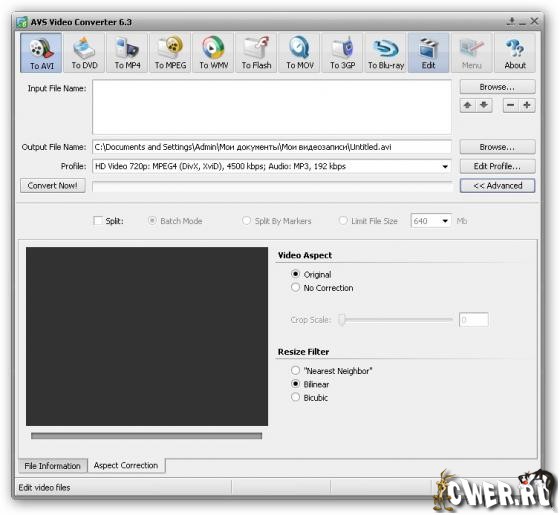Click the tray arrow icon in title bar

(x=511, y=21)
